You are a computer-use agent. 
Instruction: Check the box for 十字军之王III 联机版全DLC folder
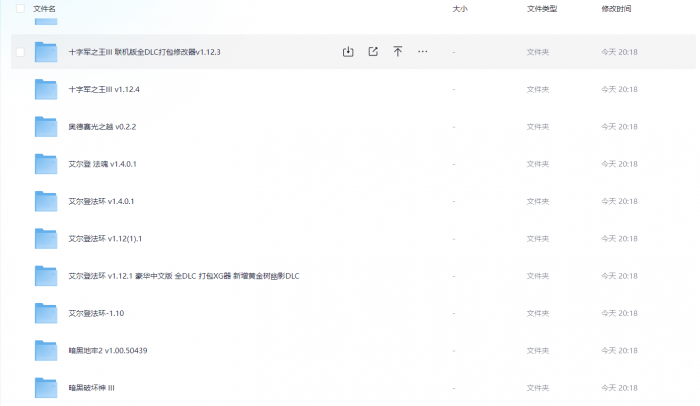click(20, 51)
